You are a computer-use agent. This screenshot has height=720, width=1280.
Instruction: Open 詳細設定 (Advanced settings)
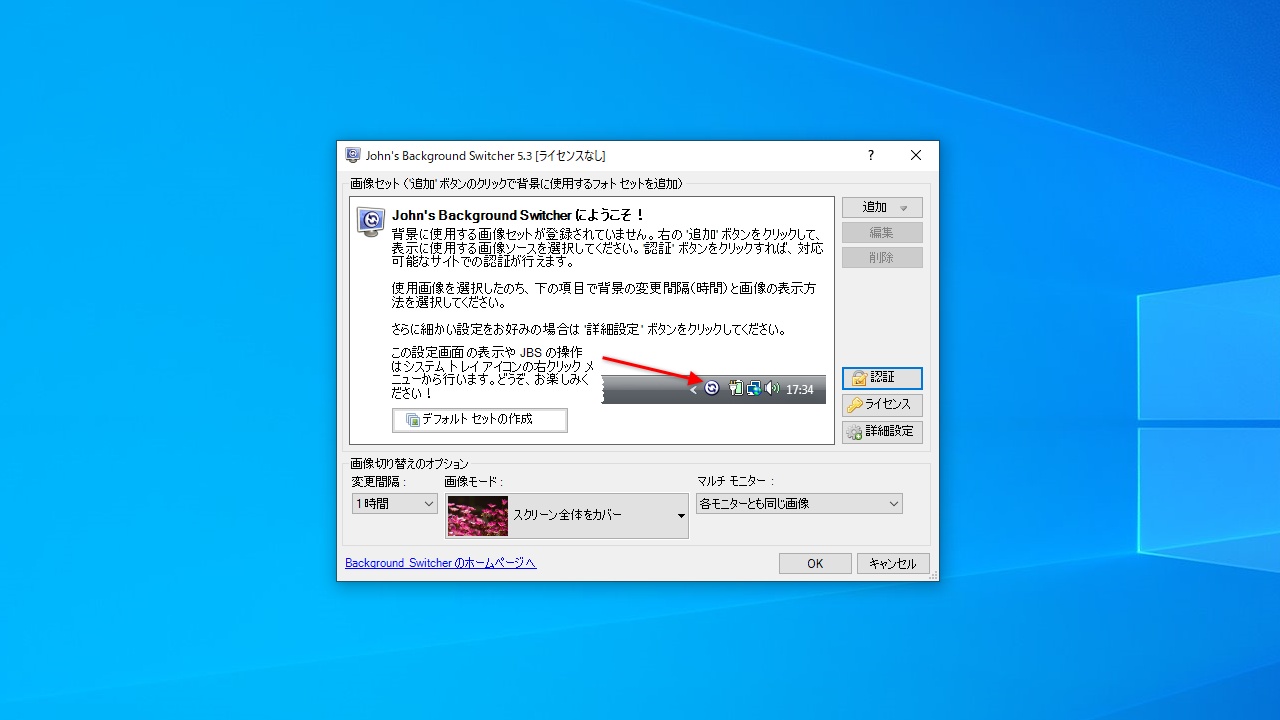[x=882, y=432]
